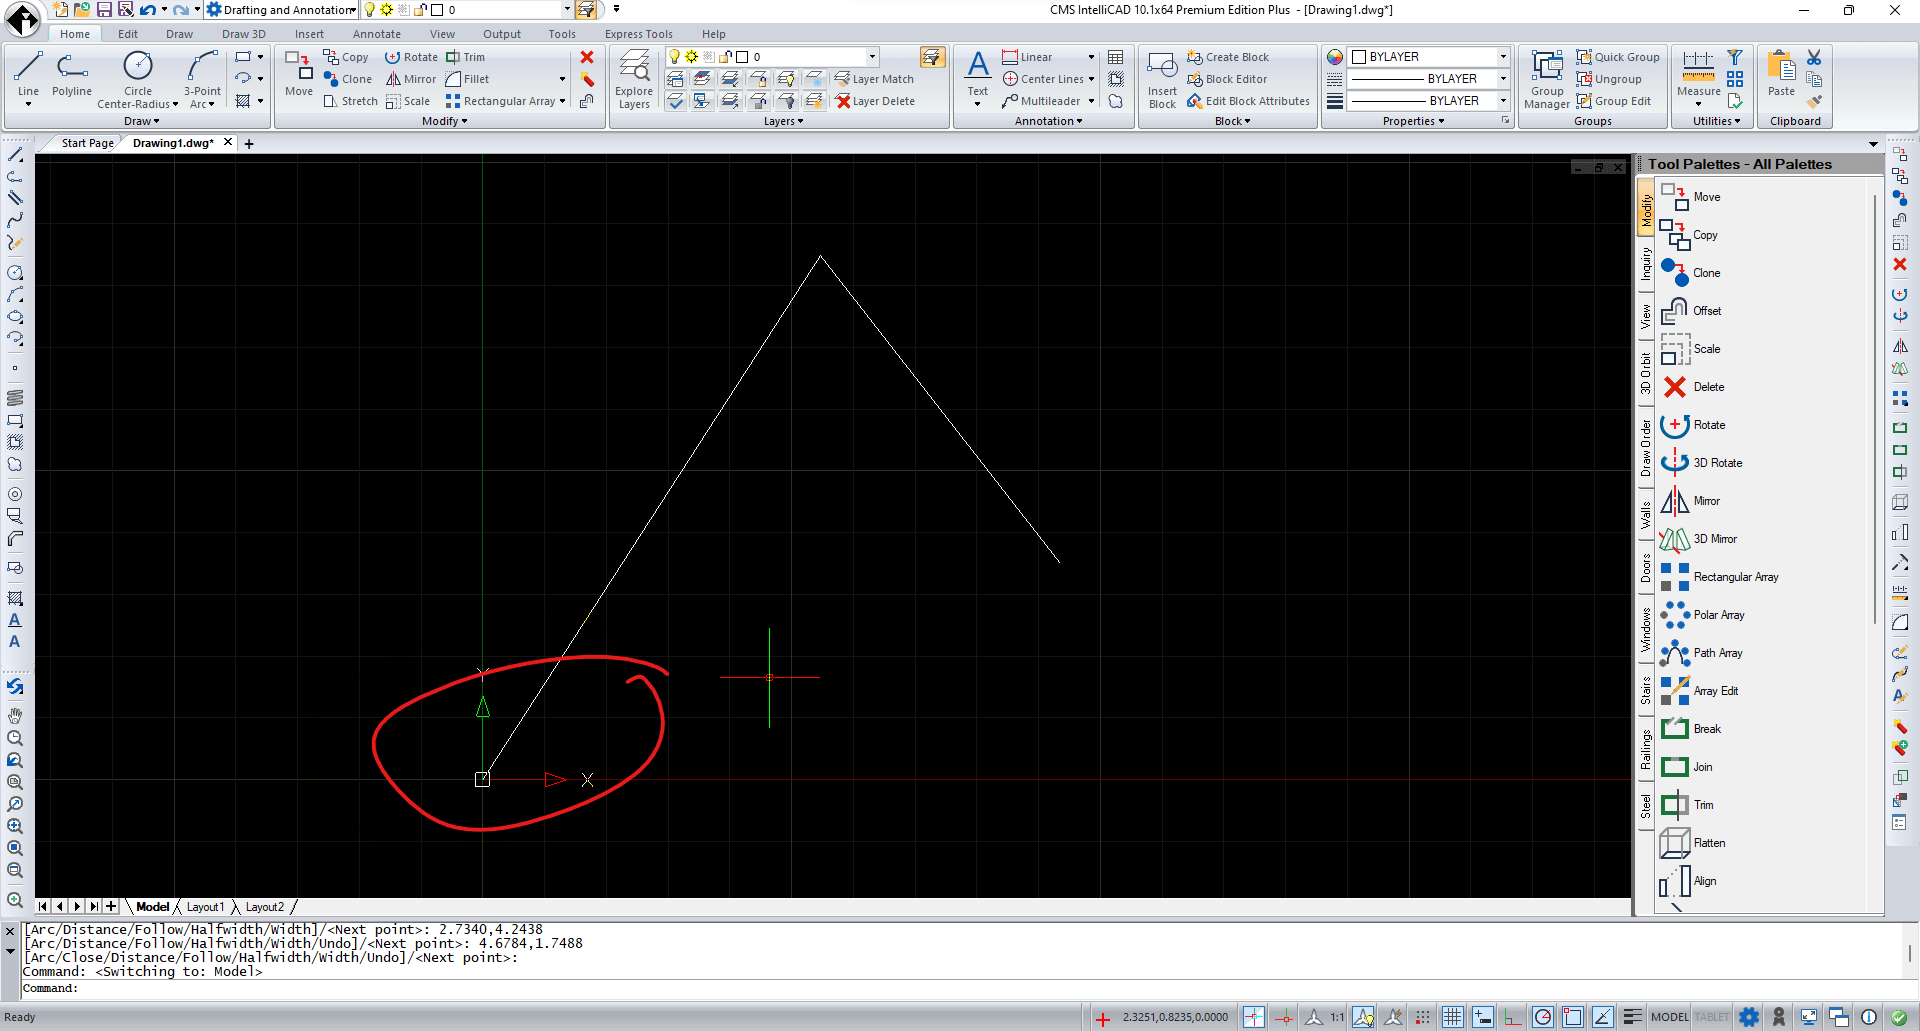
Task: Choose Break in the Tool Palettes
Action: click(x=1691, y=729)
